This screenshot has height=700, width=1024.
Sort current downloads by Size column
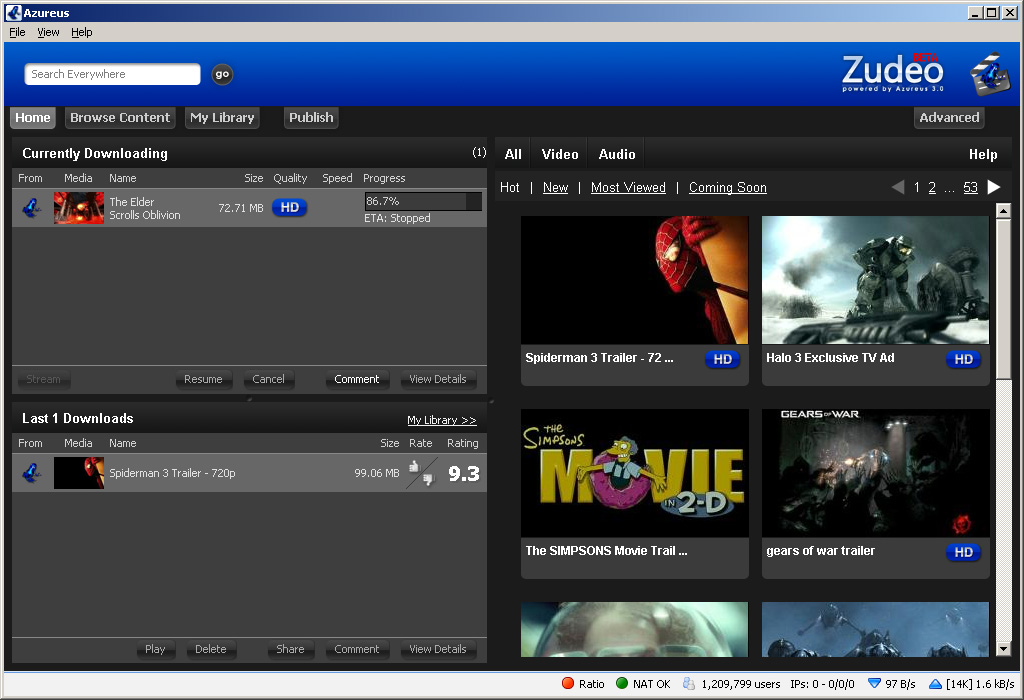pos(253,178)
